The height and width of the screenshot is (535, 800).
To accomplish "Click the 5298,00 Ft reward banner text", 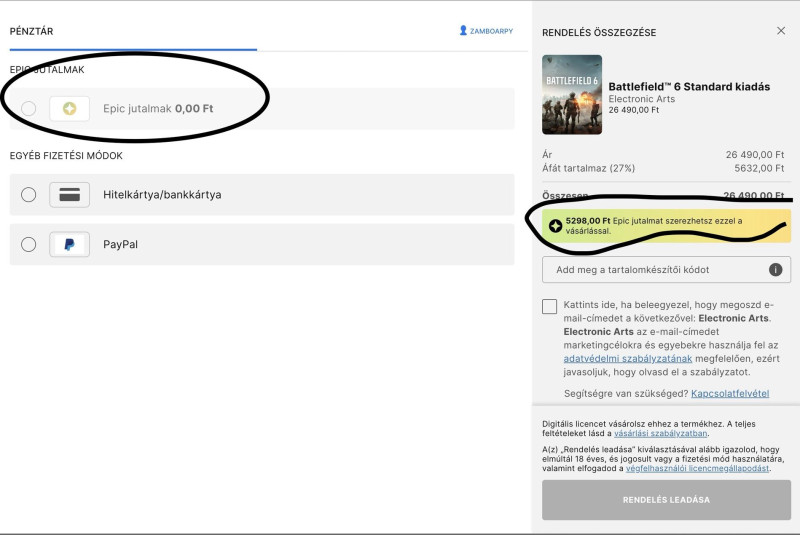I will pyautogui.click(x=654, y=226).
